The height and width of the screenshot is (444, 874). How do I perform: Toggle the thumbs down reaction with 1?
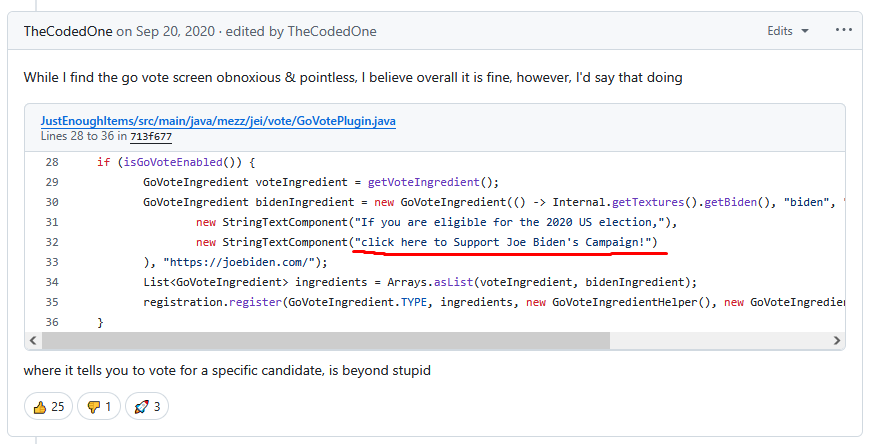pos(99,407)
